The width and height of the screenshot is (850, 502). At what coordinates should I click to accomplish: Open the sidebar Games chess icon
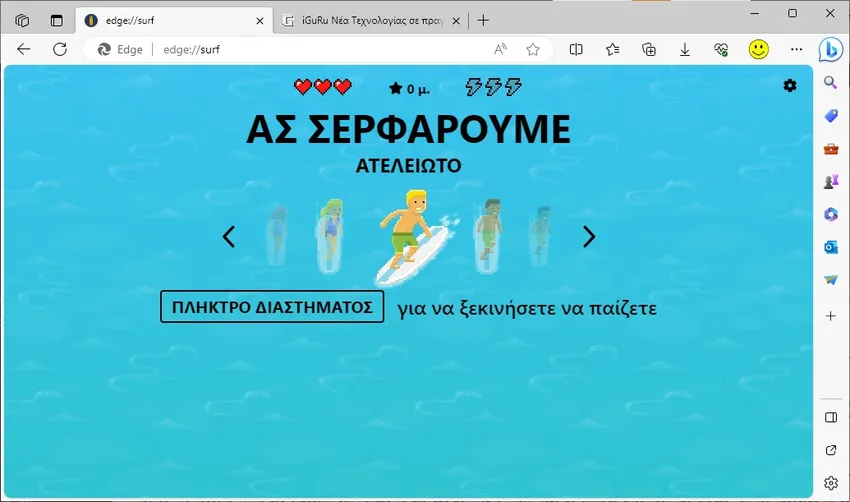(x=830, y=182)
